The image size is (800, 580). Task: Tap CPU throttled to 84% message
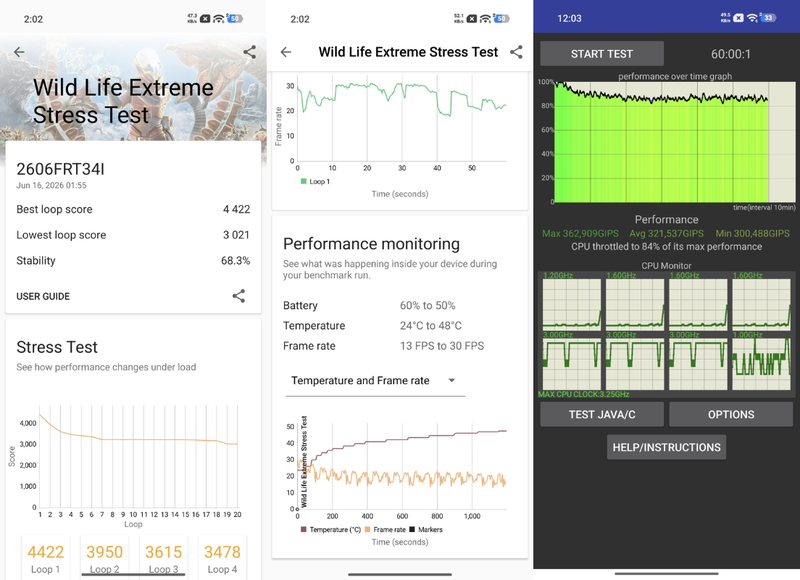click(x=666, y=247)
